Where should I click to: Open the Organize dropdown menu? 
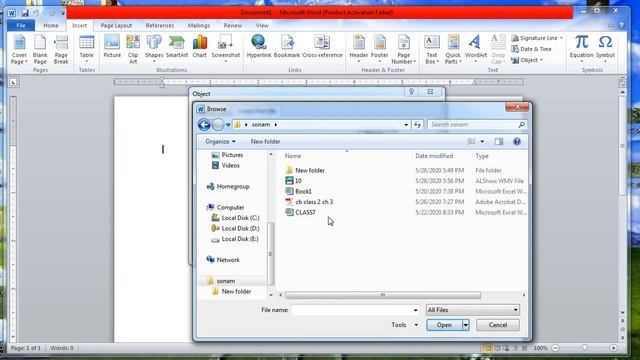(x=220, y=142)
